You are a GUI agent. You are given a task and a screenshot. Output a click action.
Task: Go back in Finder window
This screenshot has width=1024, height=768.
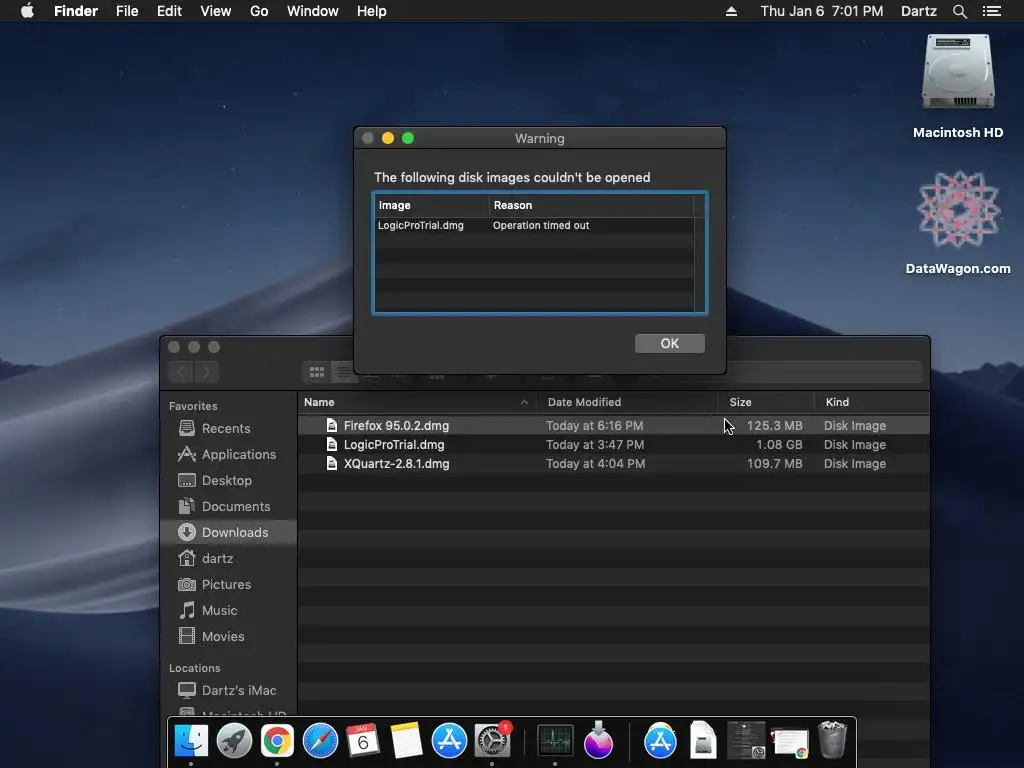pyautogui.click(x=181, y=372)
